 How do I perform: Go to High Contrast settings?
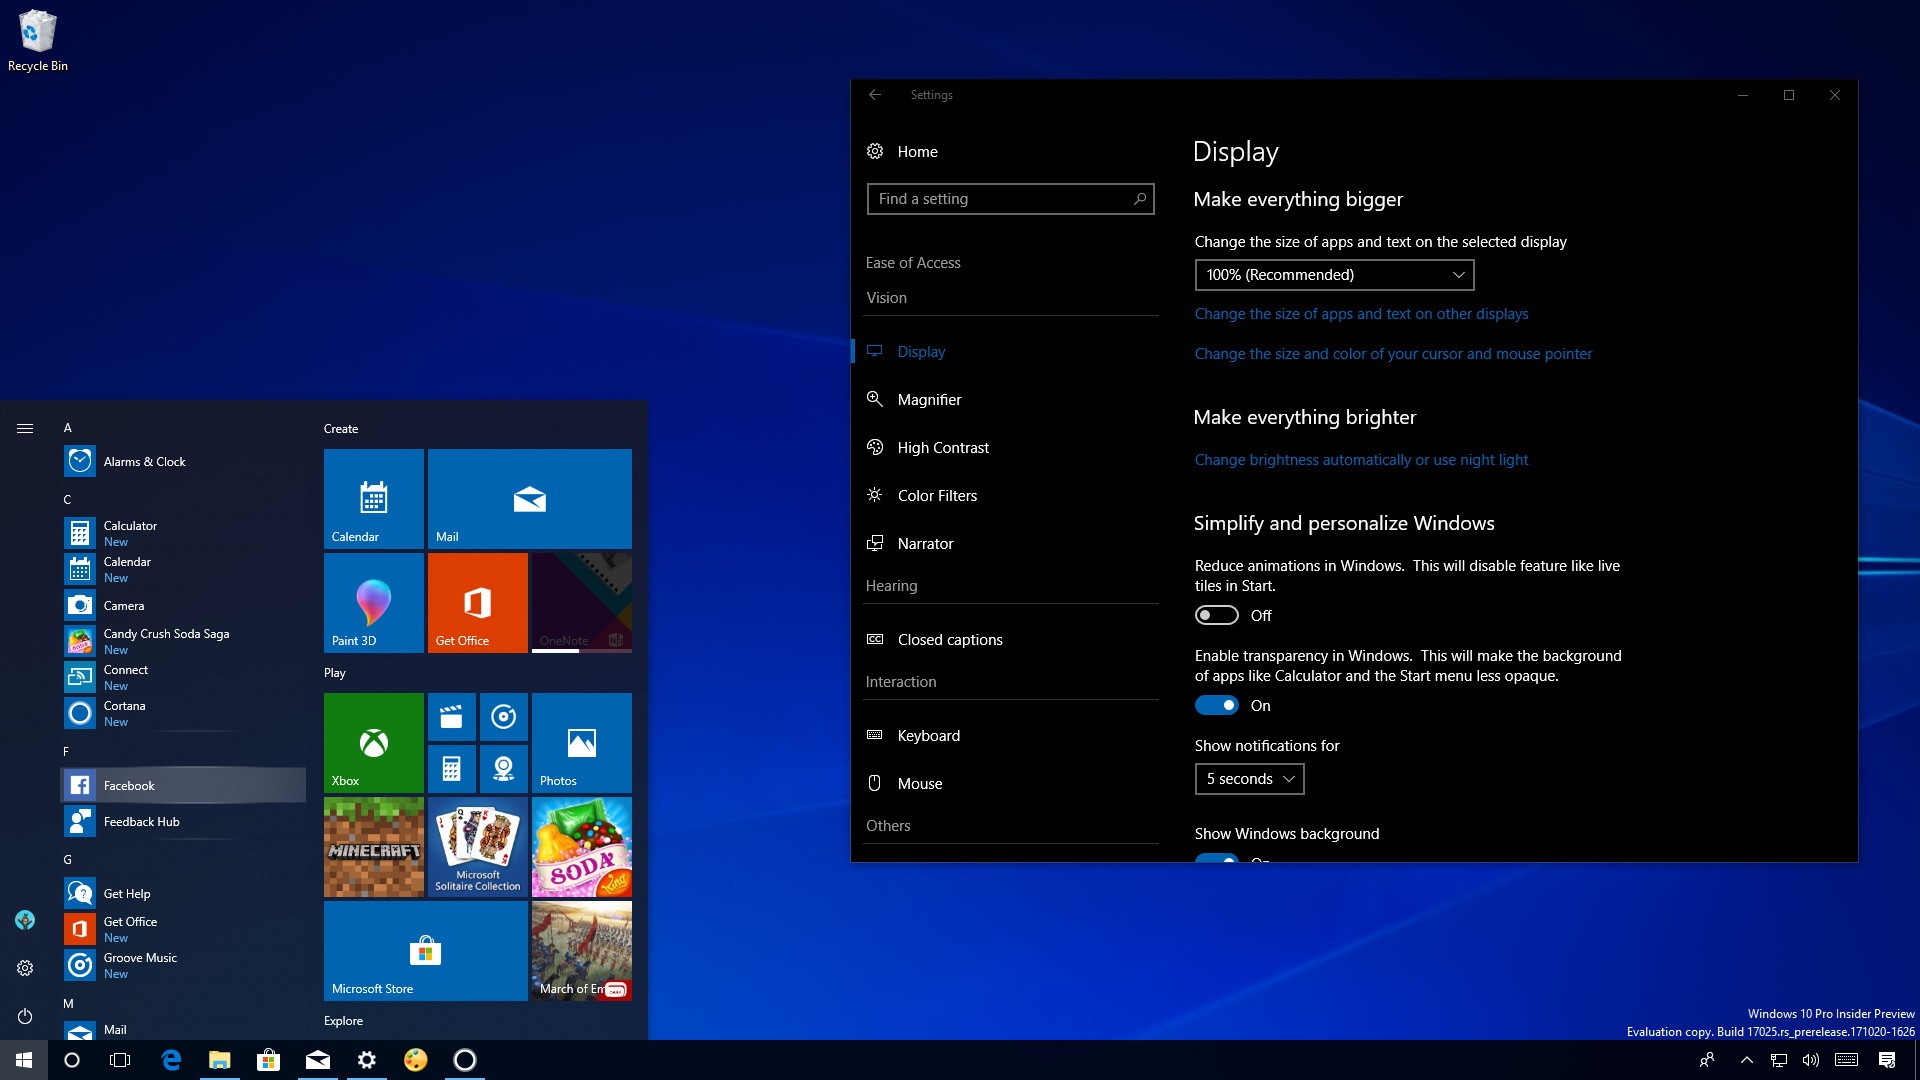click(942, 448)
